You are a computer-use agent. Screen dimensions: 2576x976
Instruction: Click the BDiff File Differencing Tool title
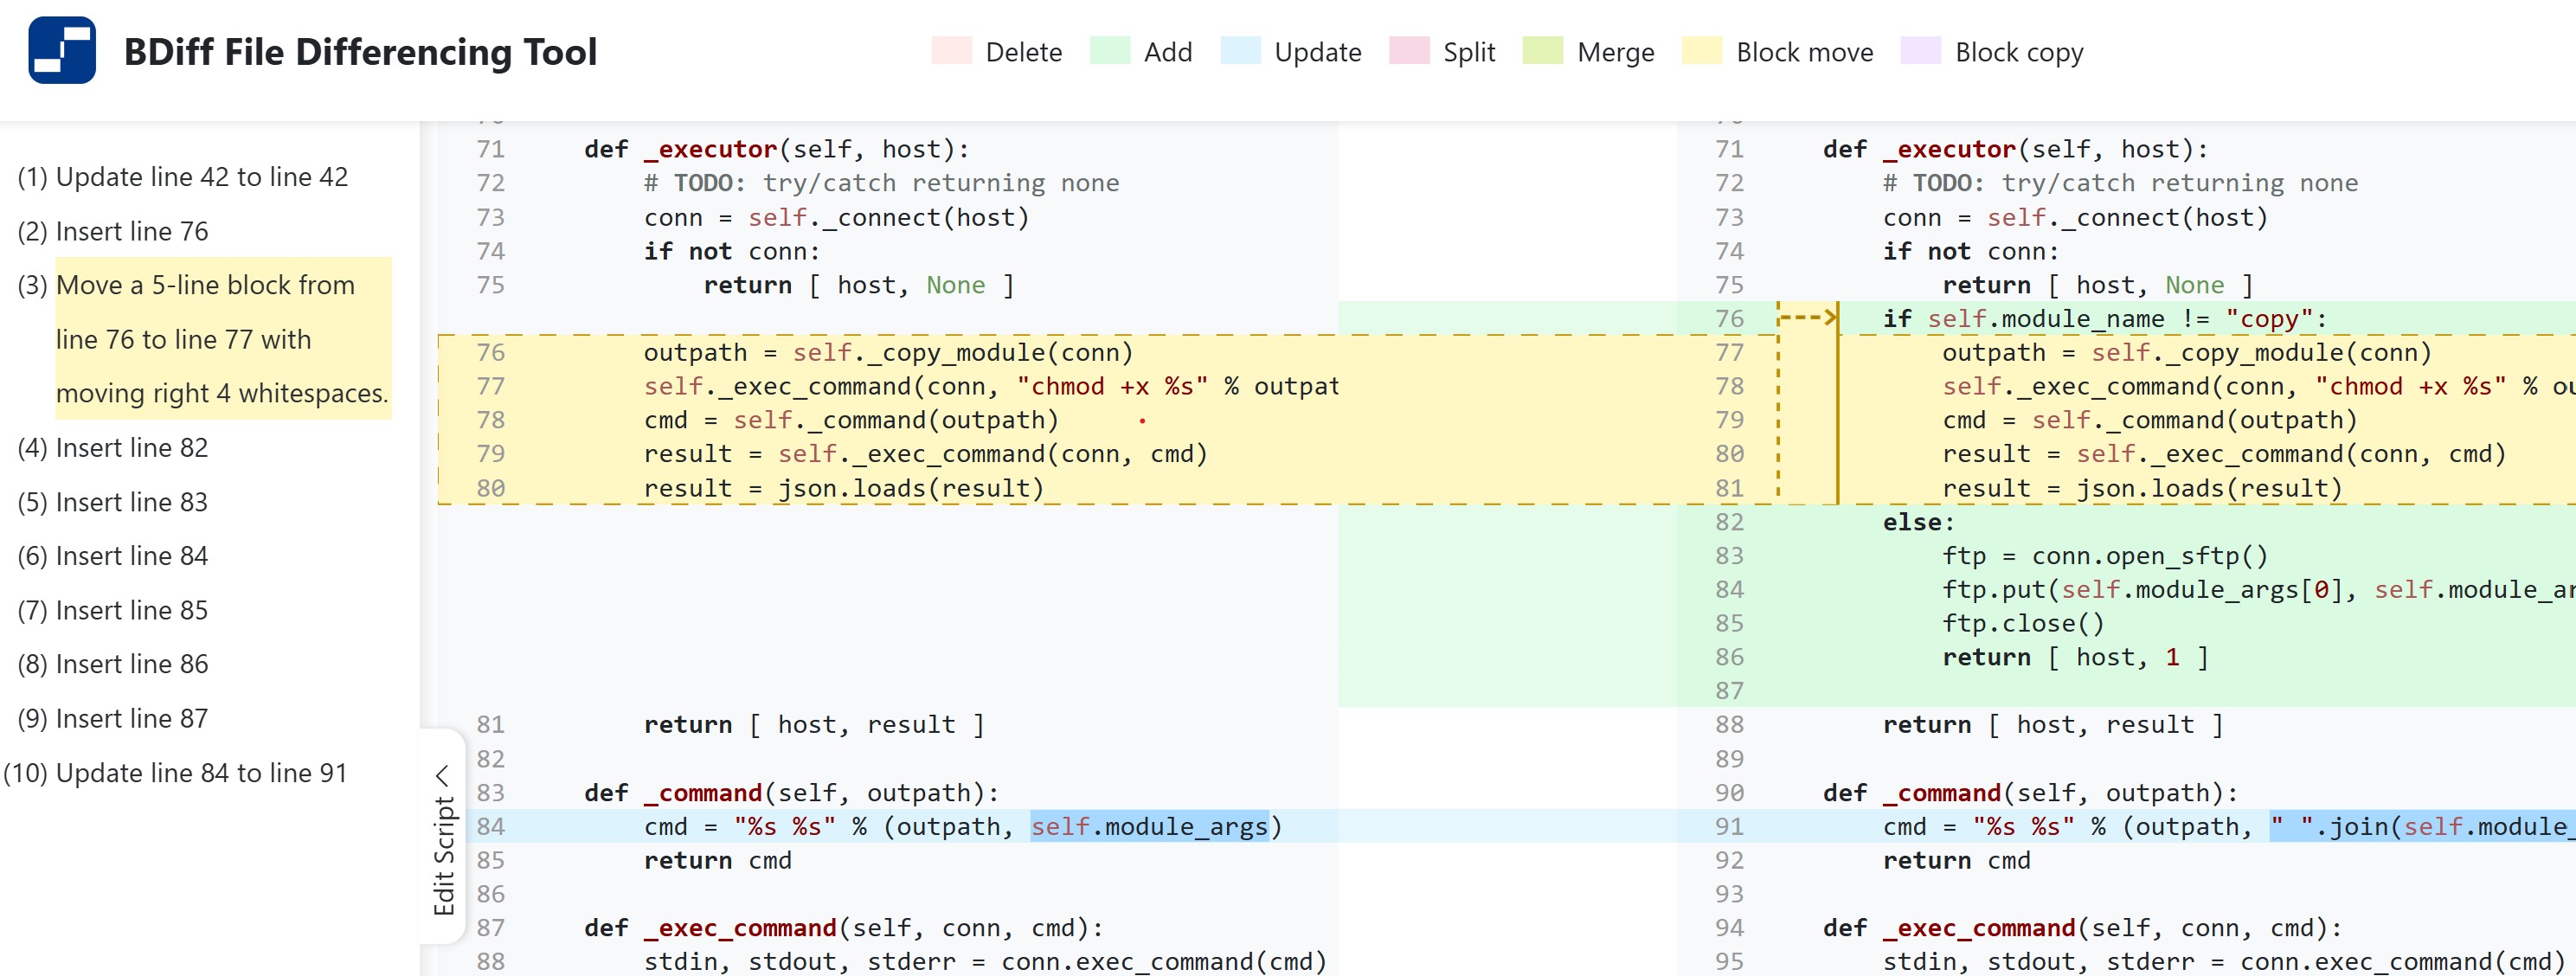coord(360,52)
